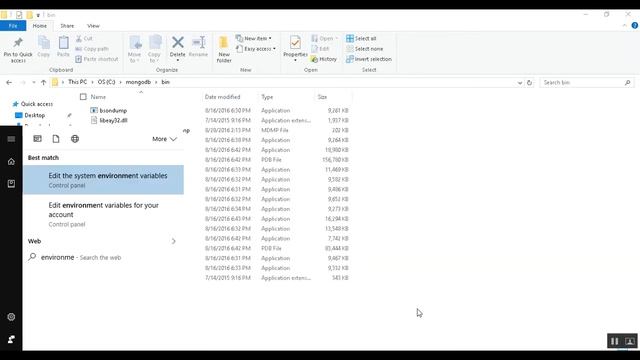Click Home icon in search sidebar
Viewport: 640px width, 360px height.
[x=11, y=162]
